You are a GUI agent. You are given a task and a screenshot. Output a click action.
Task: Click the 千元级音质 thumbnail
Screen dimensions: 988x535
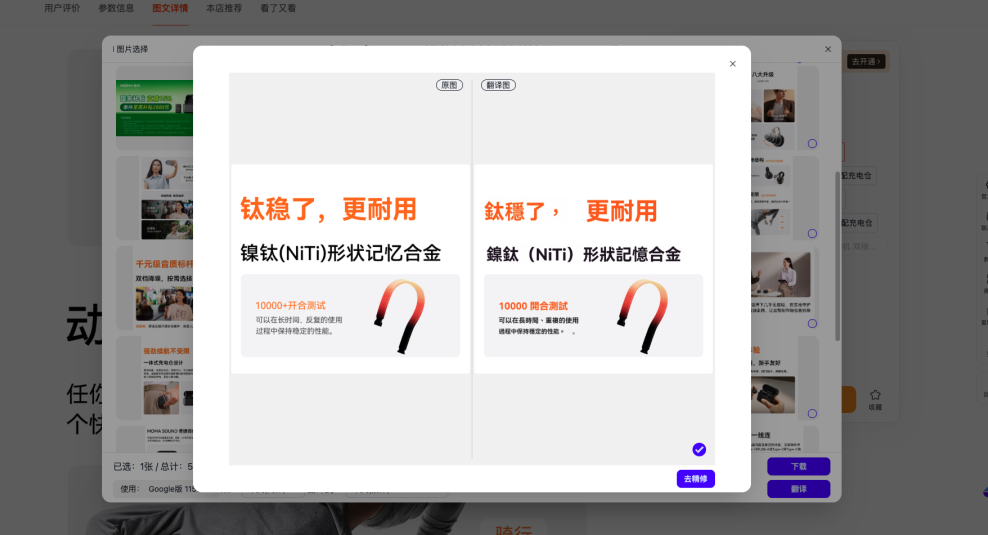(154, 288)
